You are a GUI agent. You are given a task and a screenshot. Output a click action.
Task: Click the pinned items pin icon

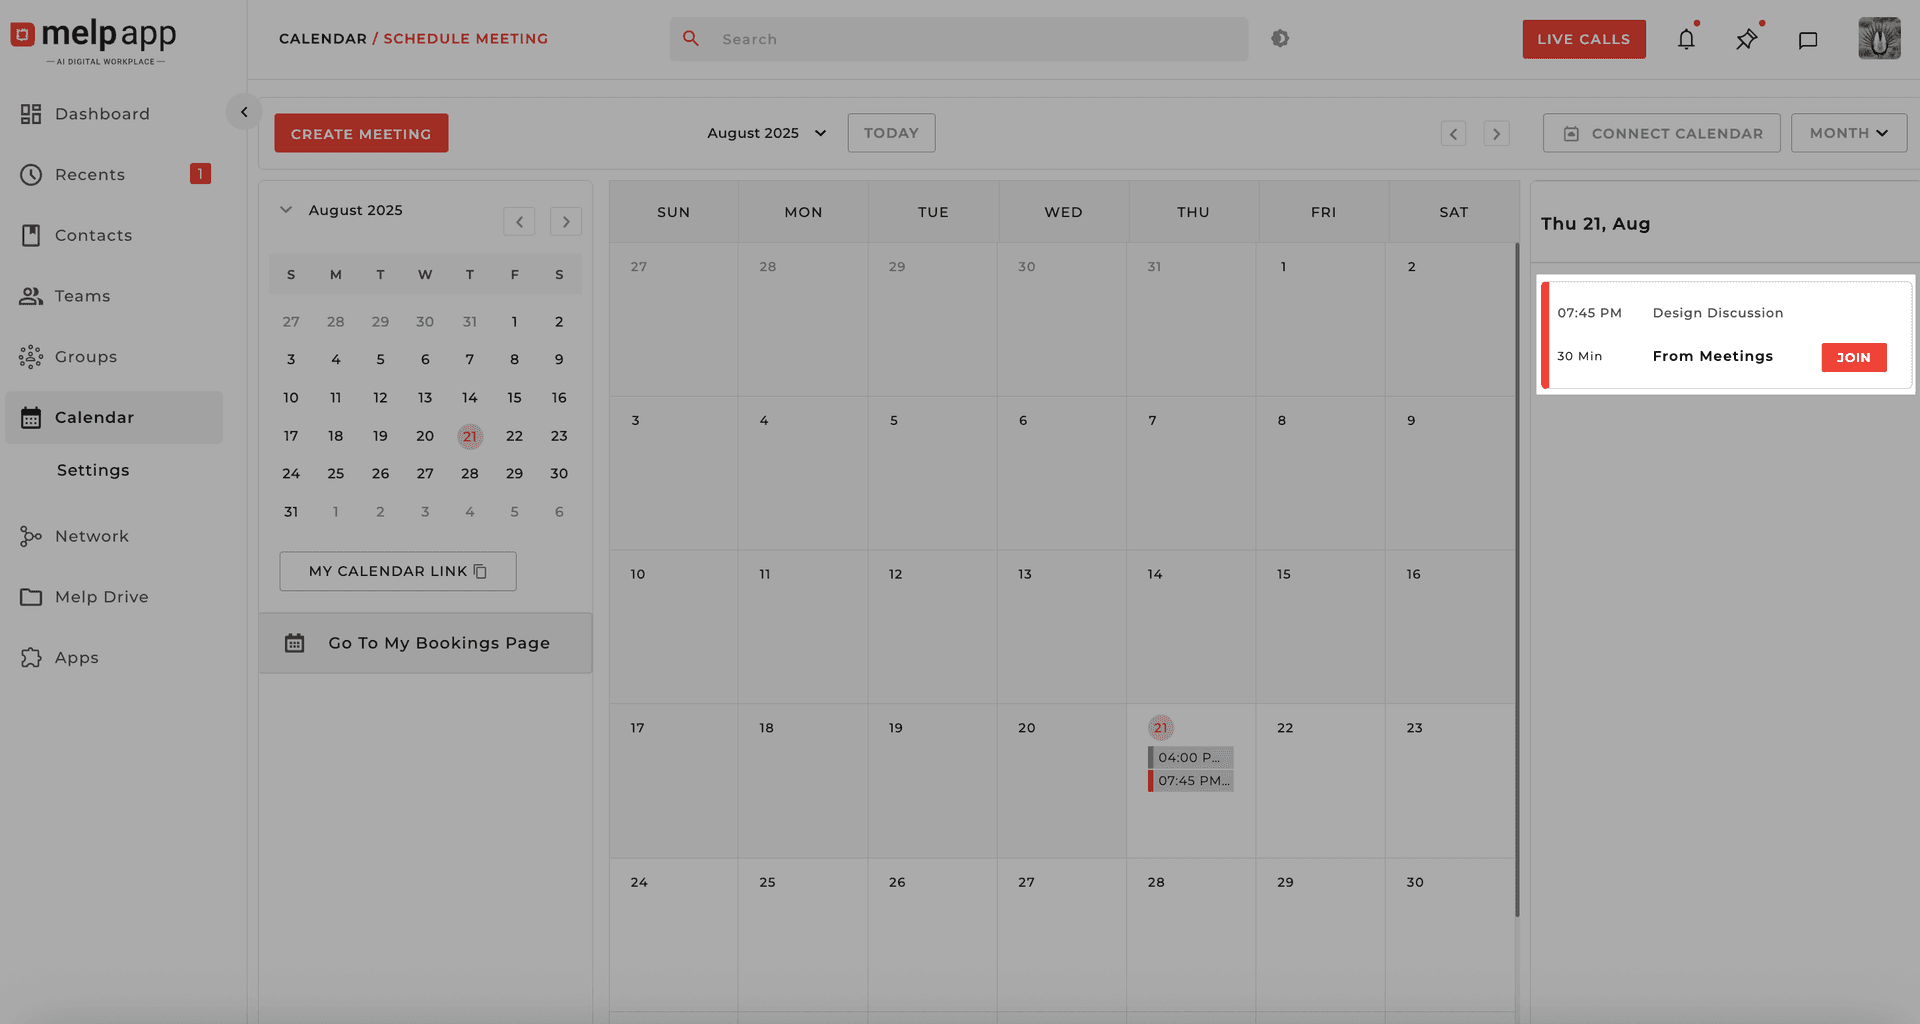[1746, 40]
